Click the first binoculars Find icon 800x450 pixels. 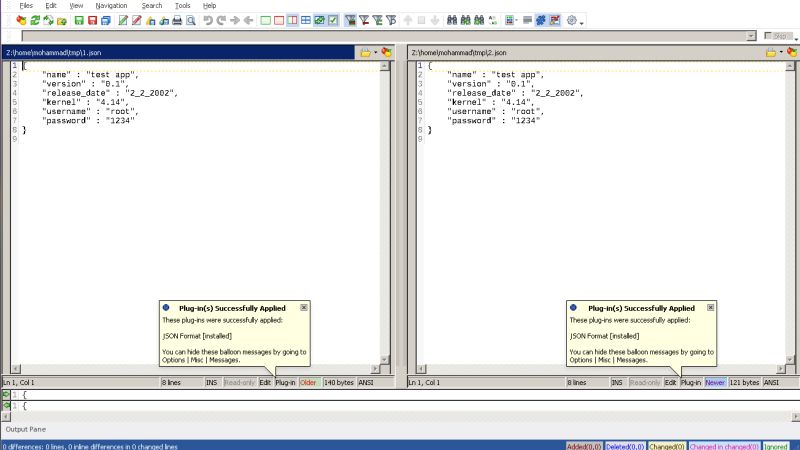(x=452, y=20)
